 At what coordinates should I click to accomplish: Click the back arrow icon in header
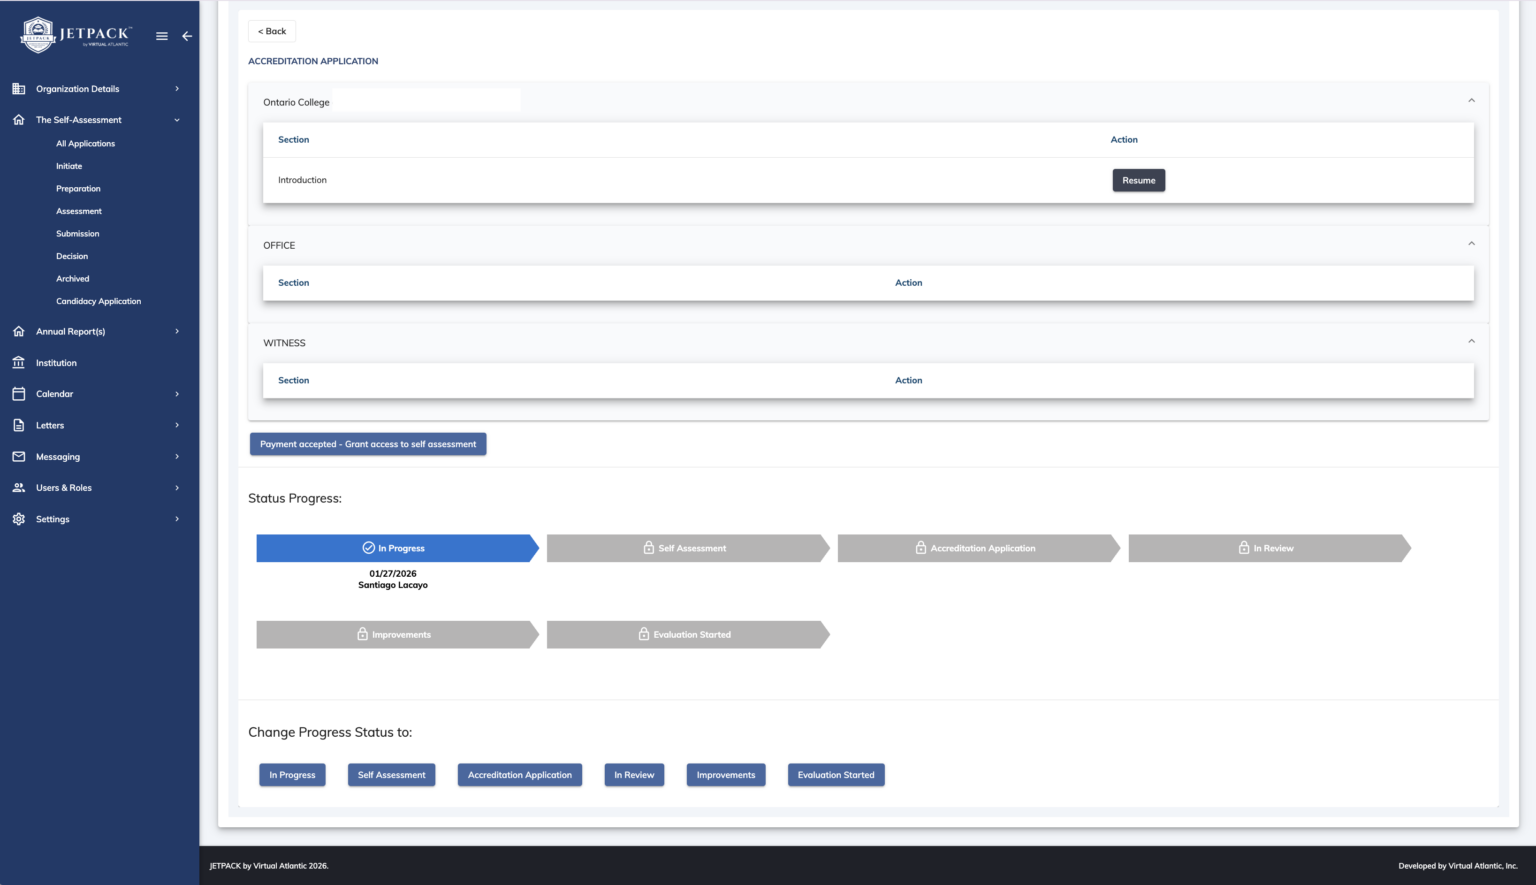tap(187, 36)
